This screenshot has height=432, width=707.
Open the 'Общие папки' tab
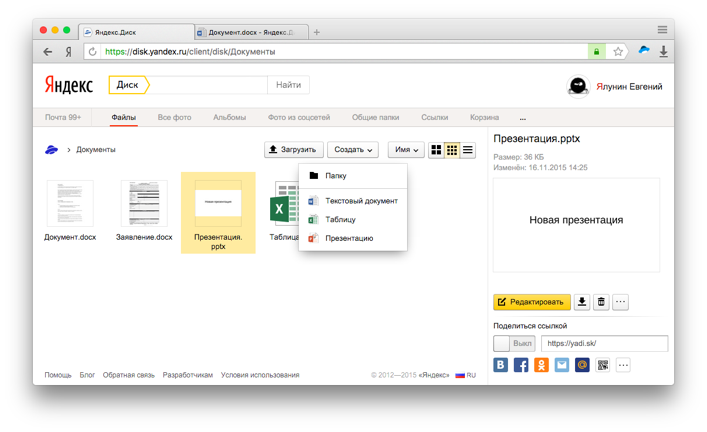[x=375, y=117]
